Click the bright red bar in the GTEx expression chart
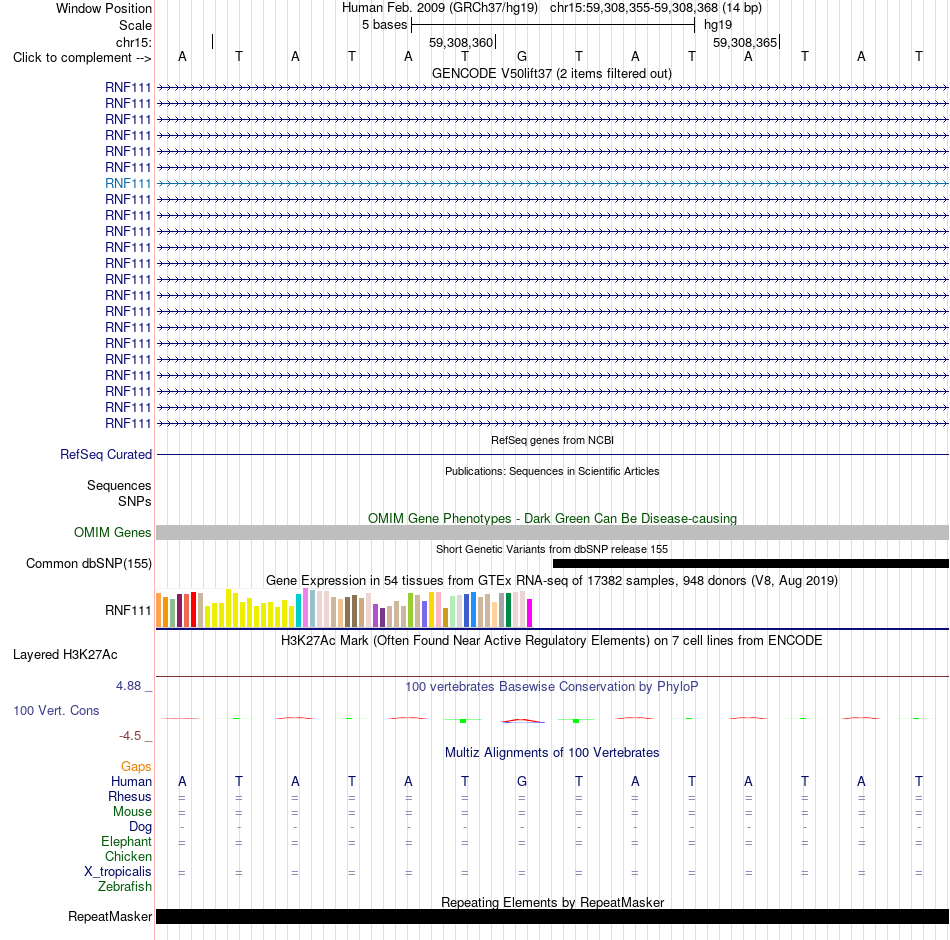The width and height of the screenshot is (950, 940). click(x=193, y=609)
